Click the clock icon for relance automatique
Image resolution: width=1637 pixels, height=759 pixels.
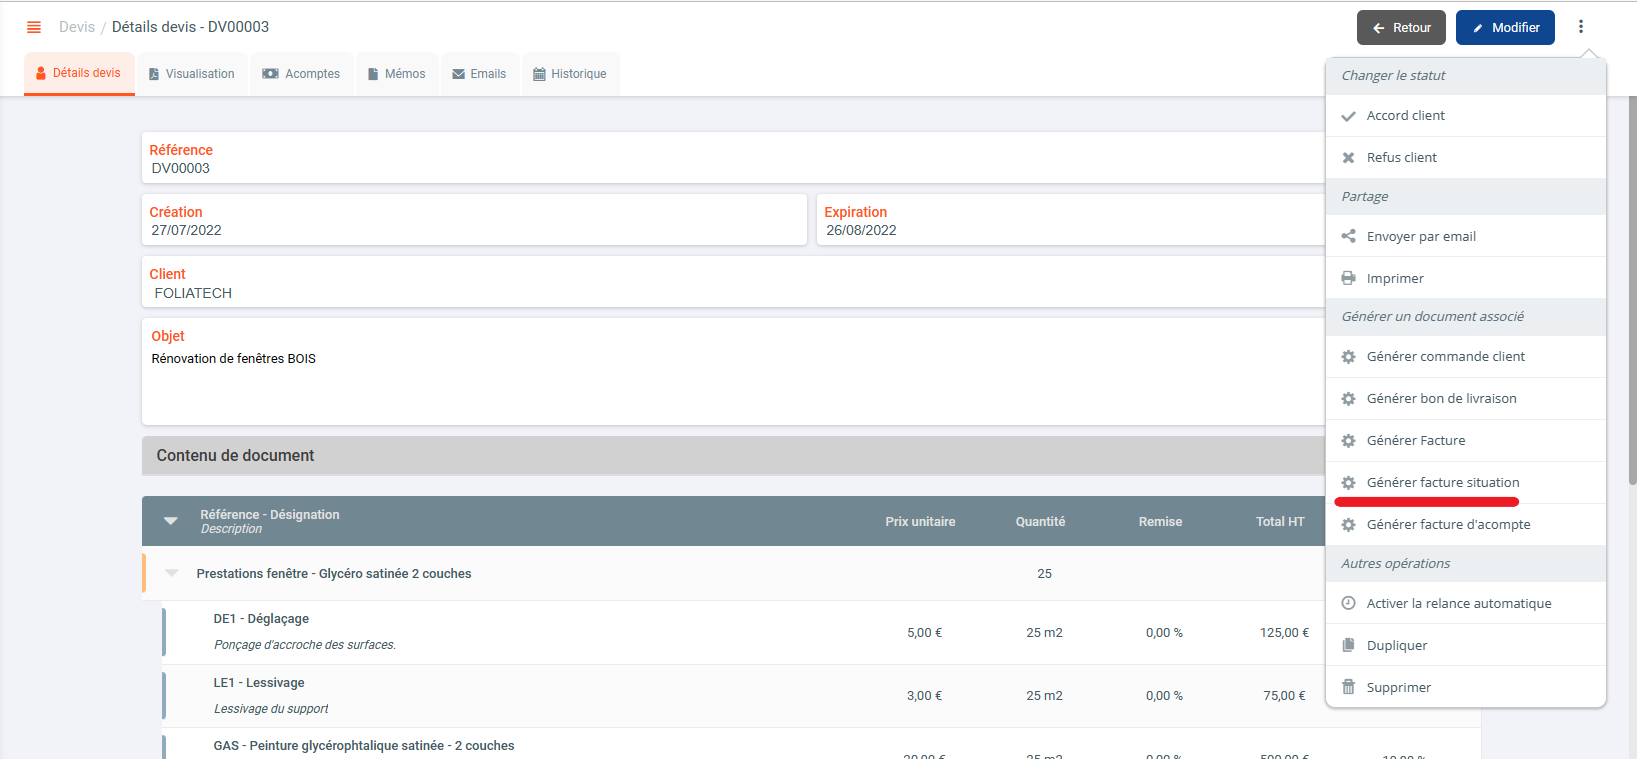(x=1348, y=604)
